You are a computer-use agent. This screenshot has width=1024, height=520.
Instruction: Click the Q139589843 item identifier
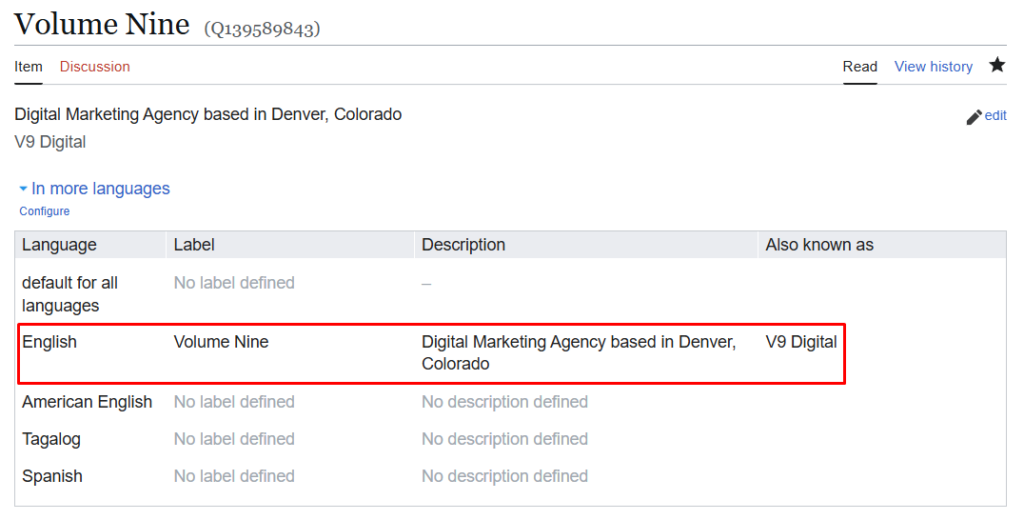point(262,29)
